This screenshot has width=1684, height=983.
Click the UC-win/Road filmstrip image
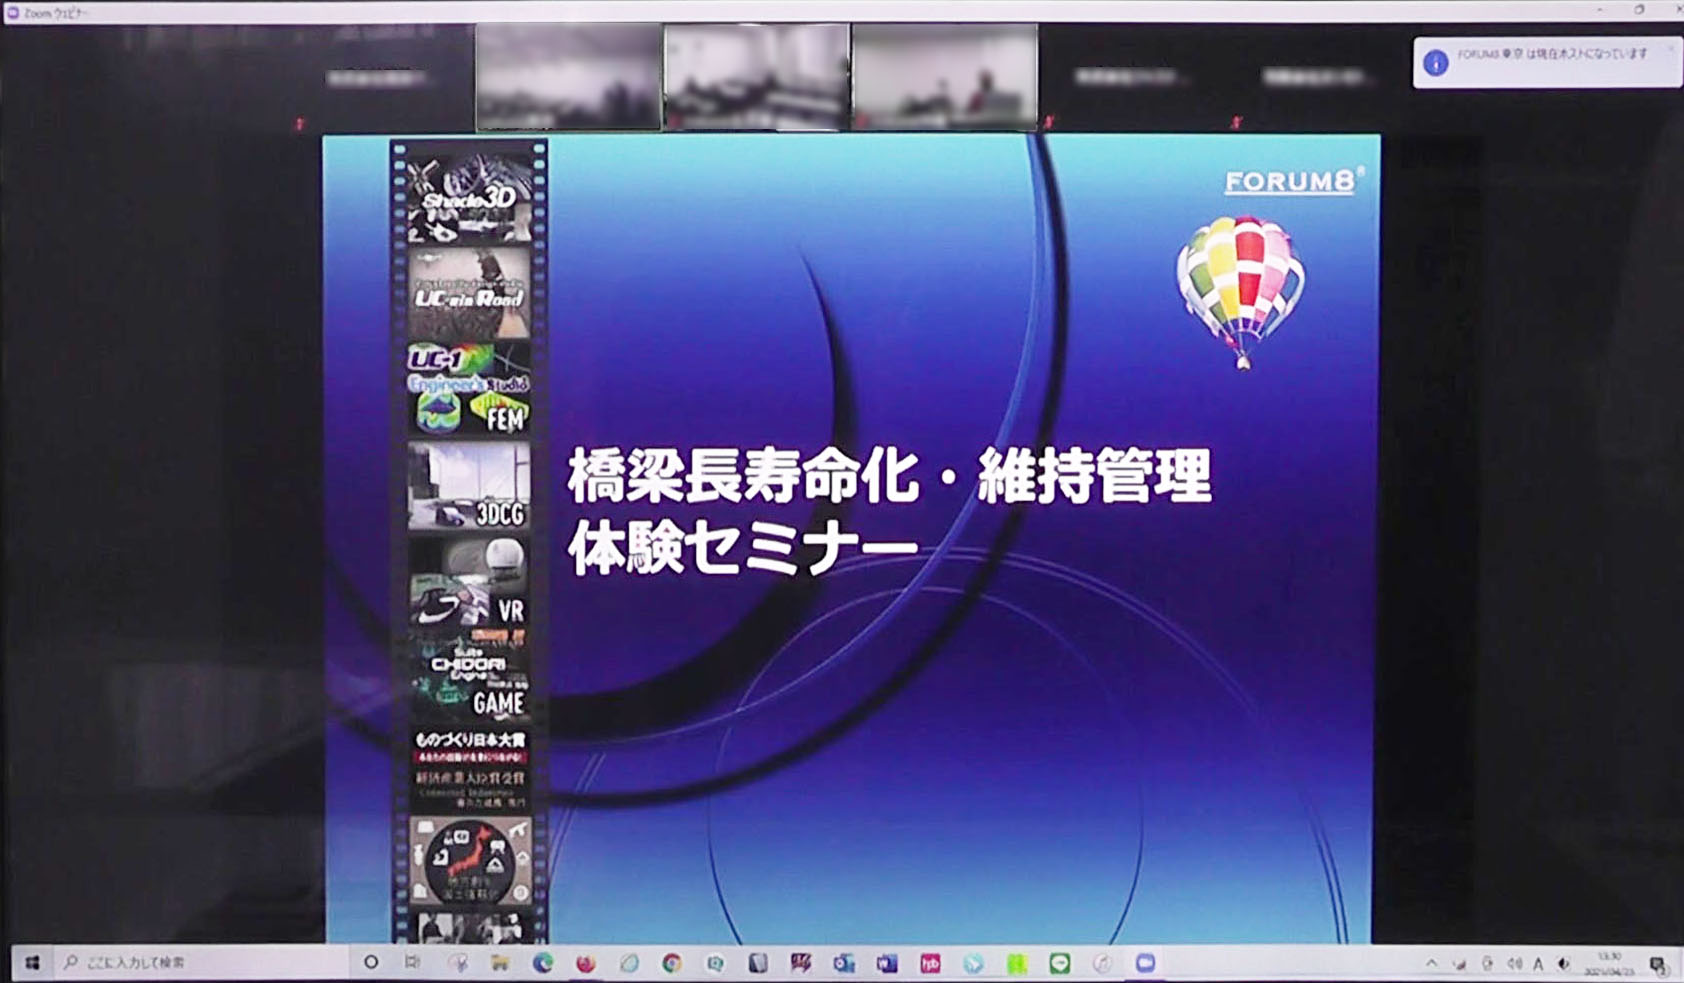tap(469, 293)
